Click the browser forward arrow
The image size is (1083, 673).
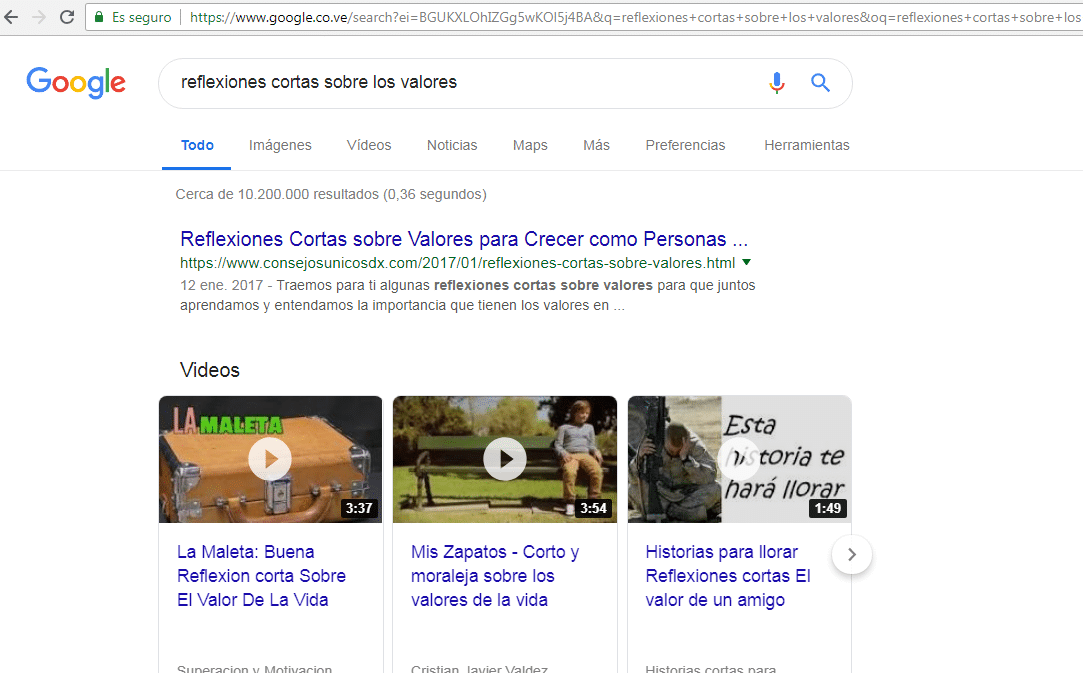tap(39, 17)
